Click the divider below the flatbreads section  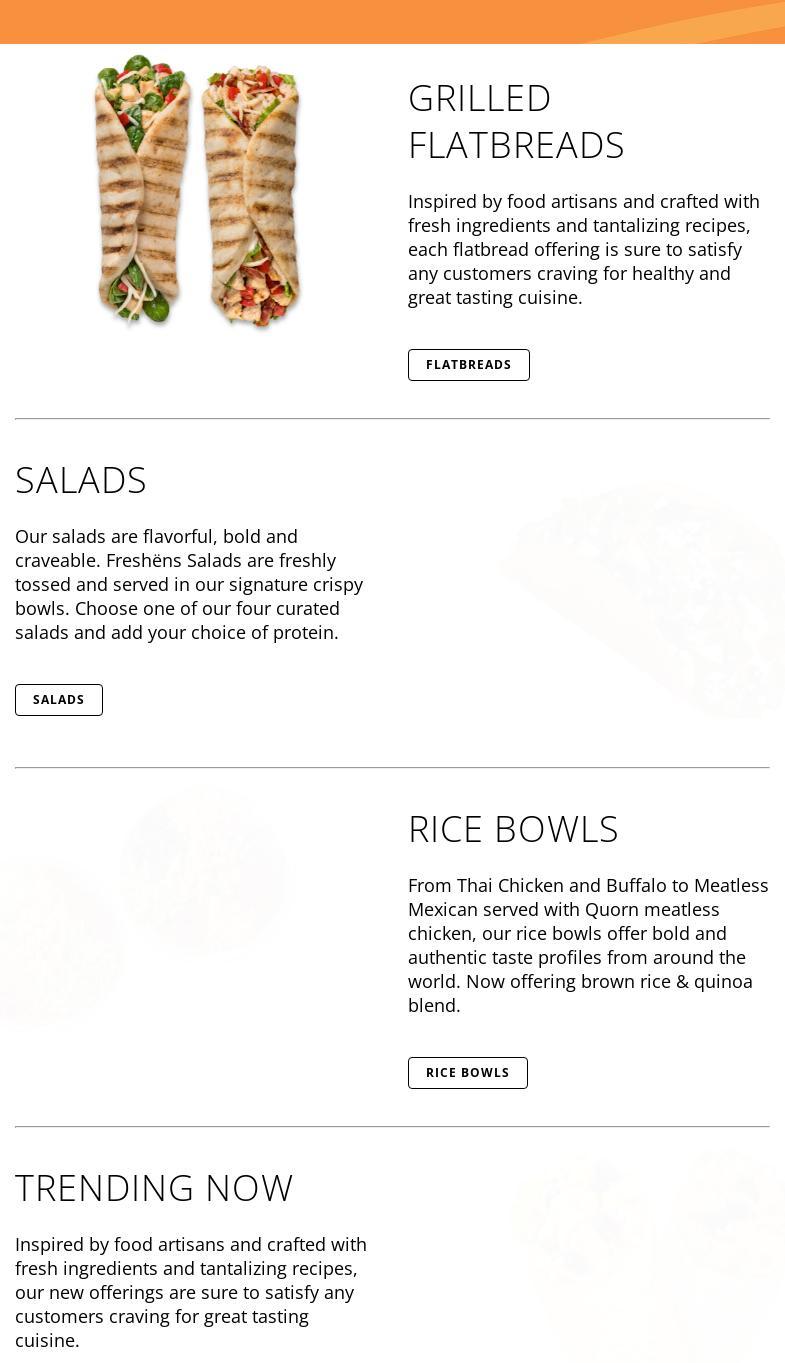(392, 417)
